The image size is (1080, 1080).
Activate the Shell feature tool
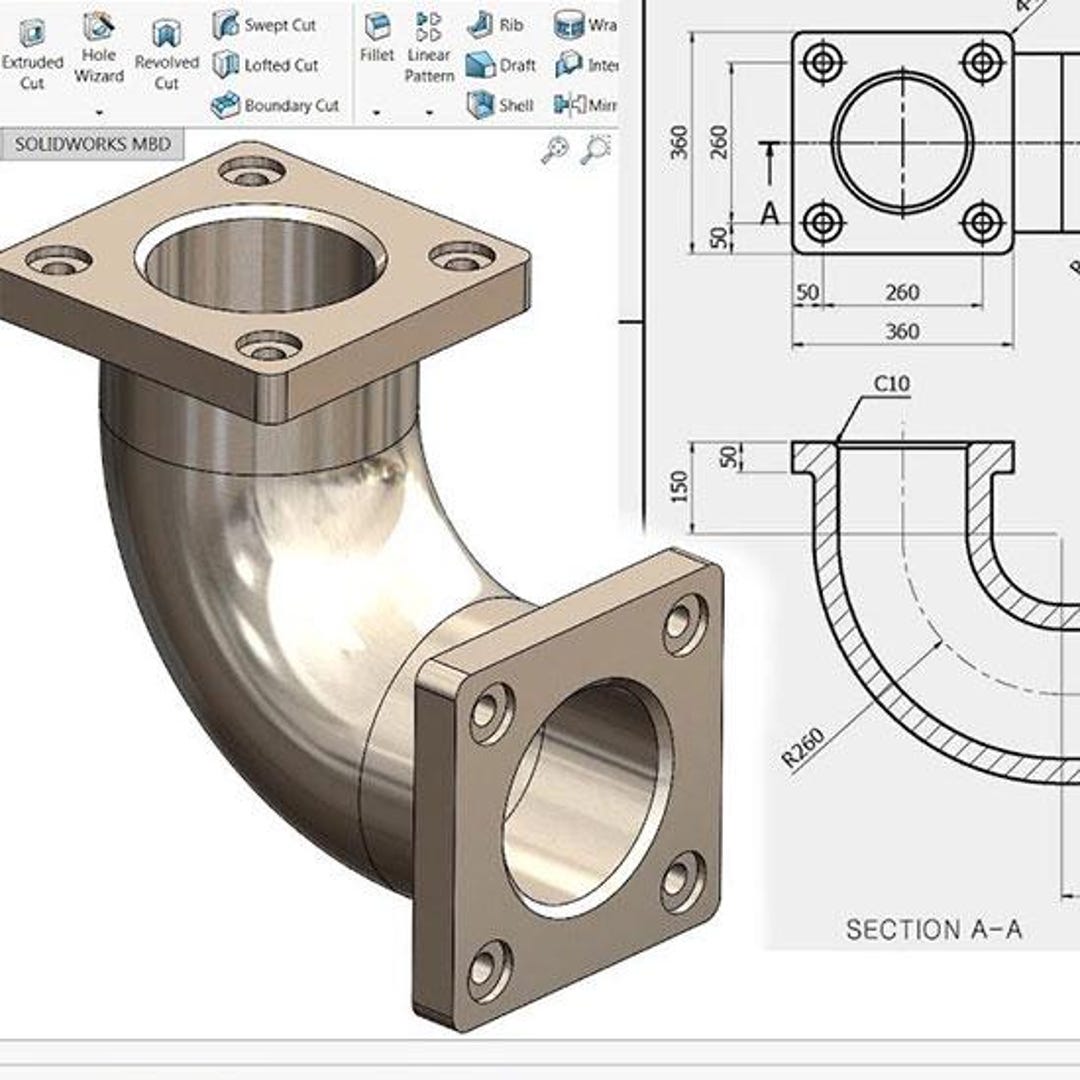tap(500, 105)
